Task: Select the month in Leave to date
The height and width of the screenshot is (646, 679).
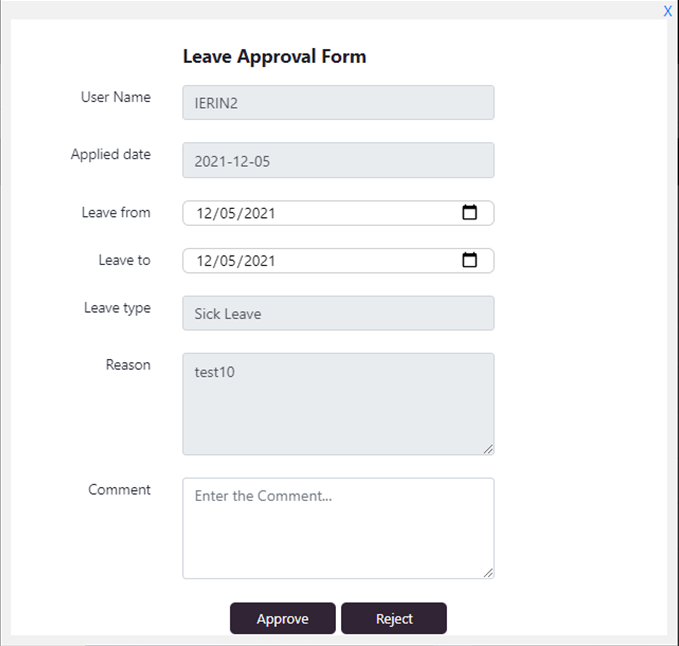Action: (x=204, y=261)
